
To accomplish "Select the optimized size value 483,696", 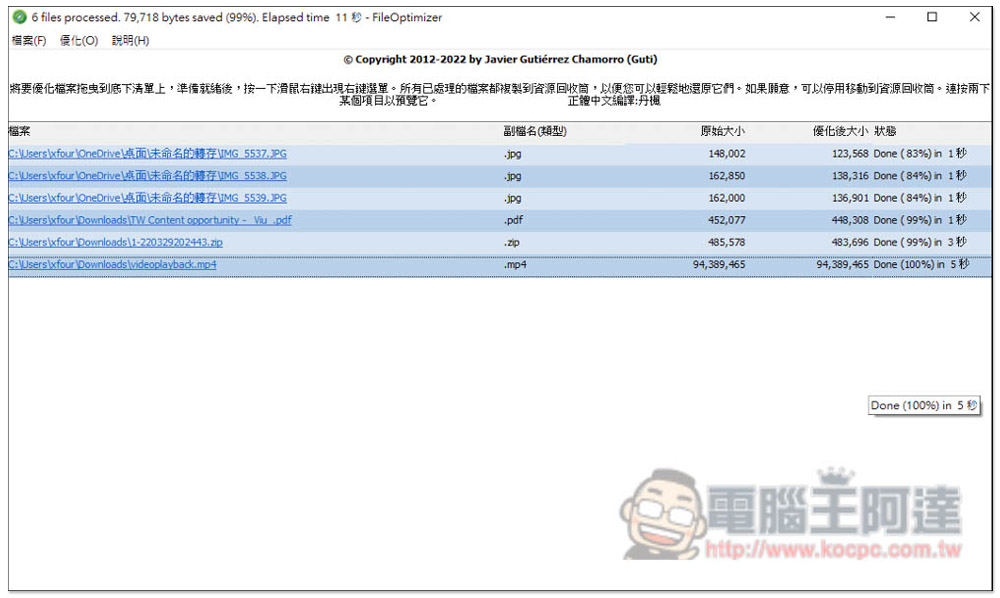I will coord(850,242).
